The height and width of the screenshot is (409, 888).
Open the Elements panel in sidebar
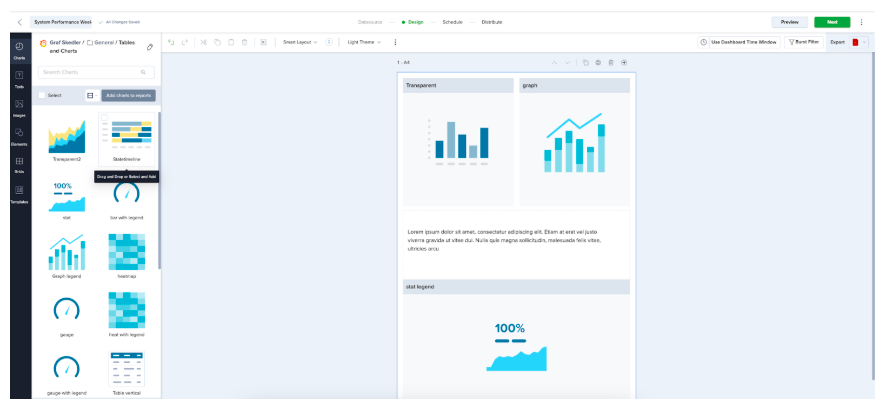(x=20, y=137)
